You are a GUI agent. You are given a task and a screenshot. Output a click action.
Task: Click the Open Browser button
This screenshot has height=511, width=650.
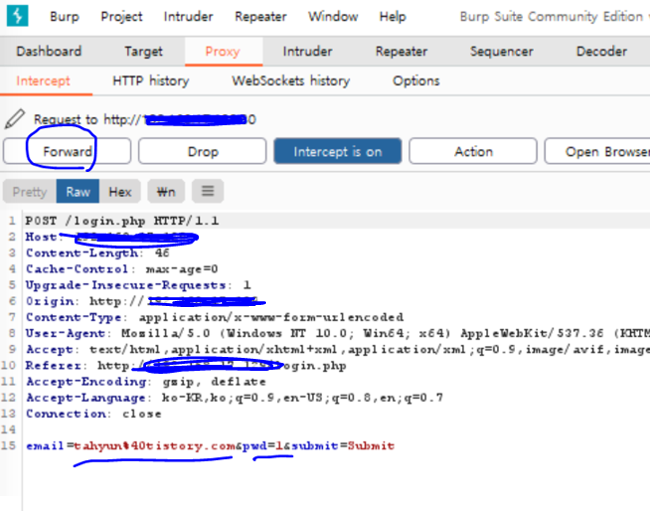point(598,151)
